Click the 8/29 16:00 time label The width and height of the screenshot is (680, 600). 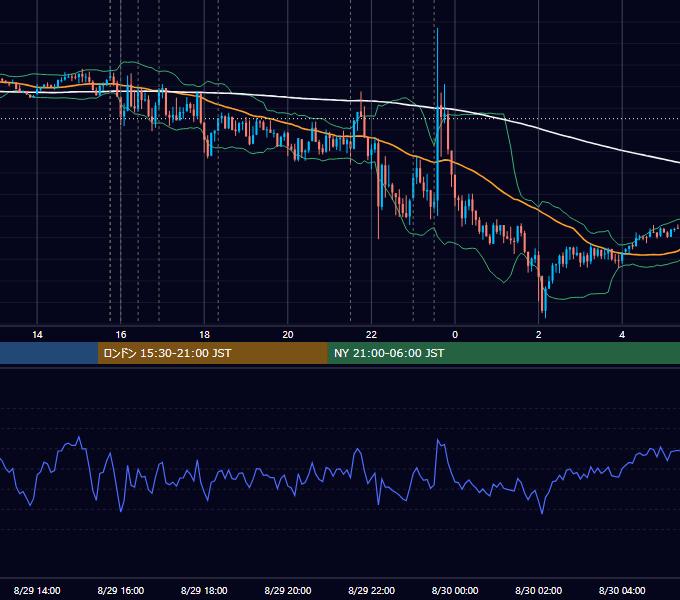[x=121, y=590]
